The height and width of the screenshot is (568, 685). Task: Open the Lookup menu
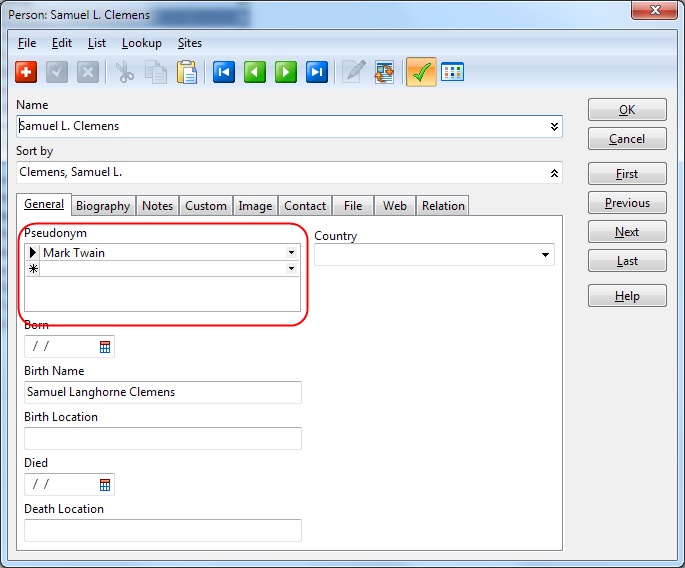click(142, 43)
